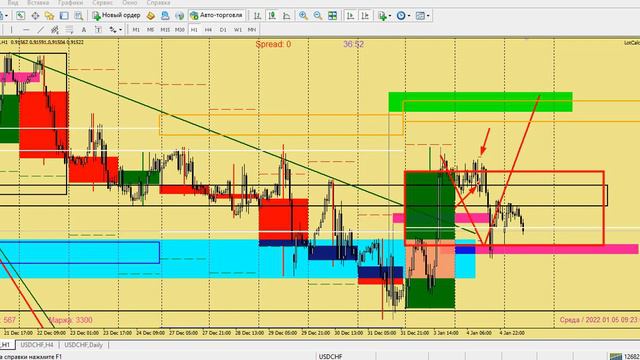Select the horizontal line drawing tool
This screenshot has height=360, width=640.
click(26, 30)
